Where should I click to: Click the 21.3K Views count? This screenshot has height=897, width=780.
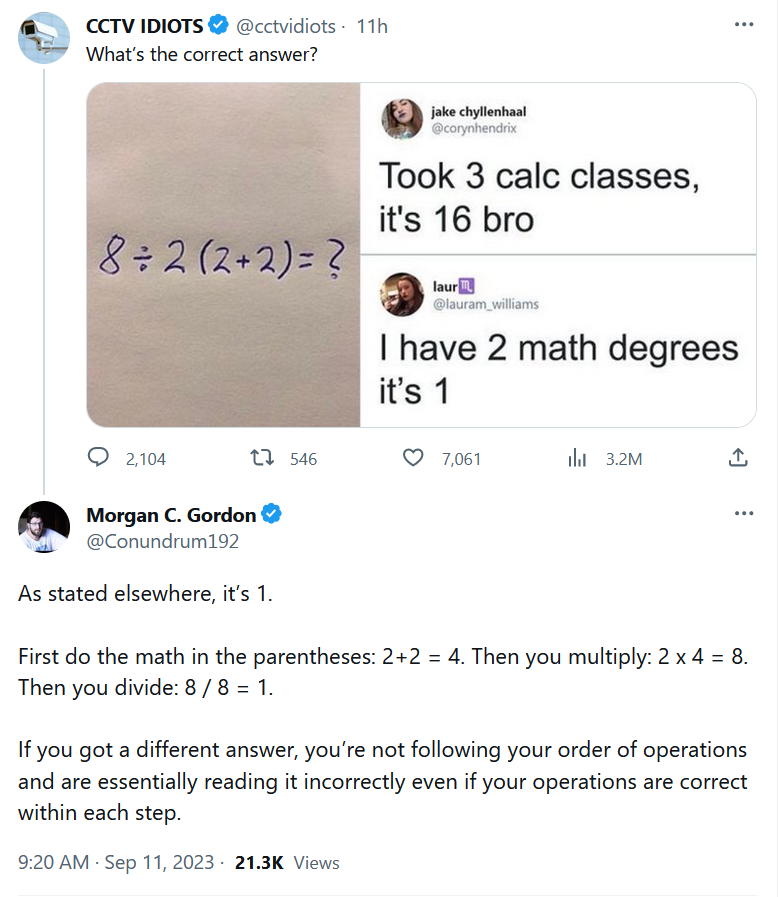point(287,862)
